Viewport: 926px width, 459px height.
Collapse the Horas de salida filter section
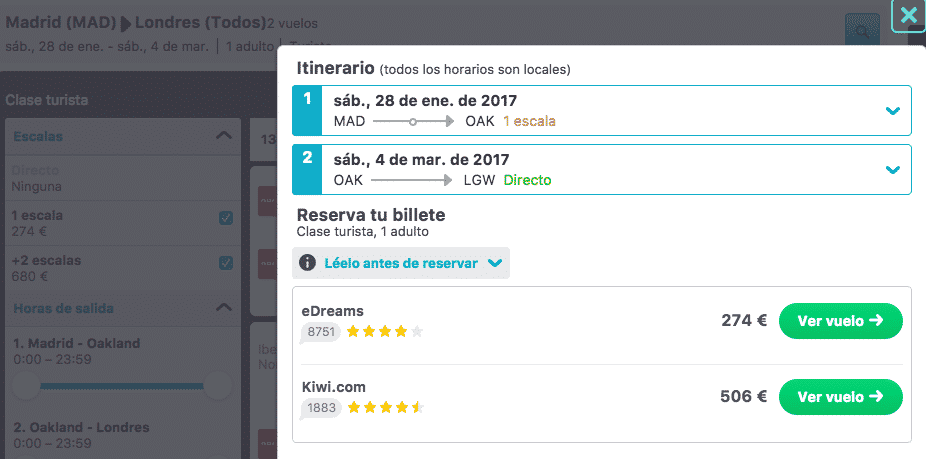point(223,307)
